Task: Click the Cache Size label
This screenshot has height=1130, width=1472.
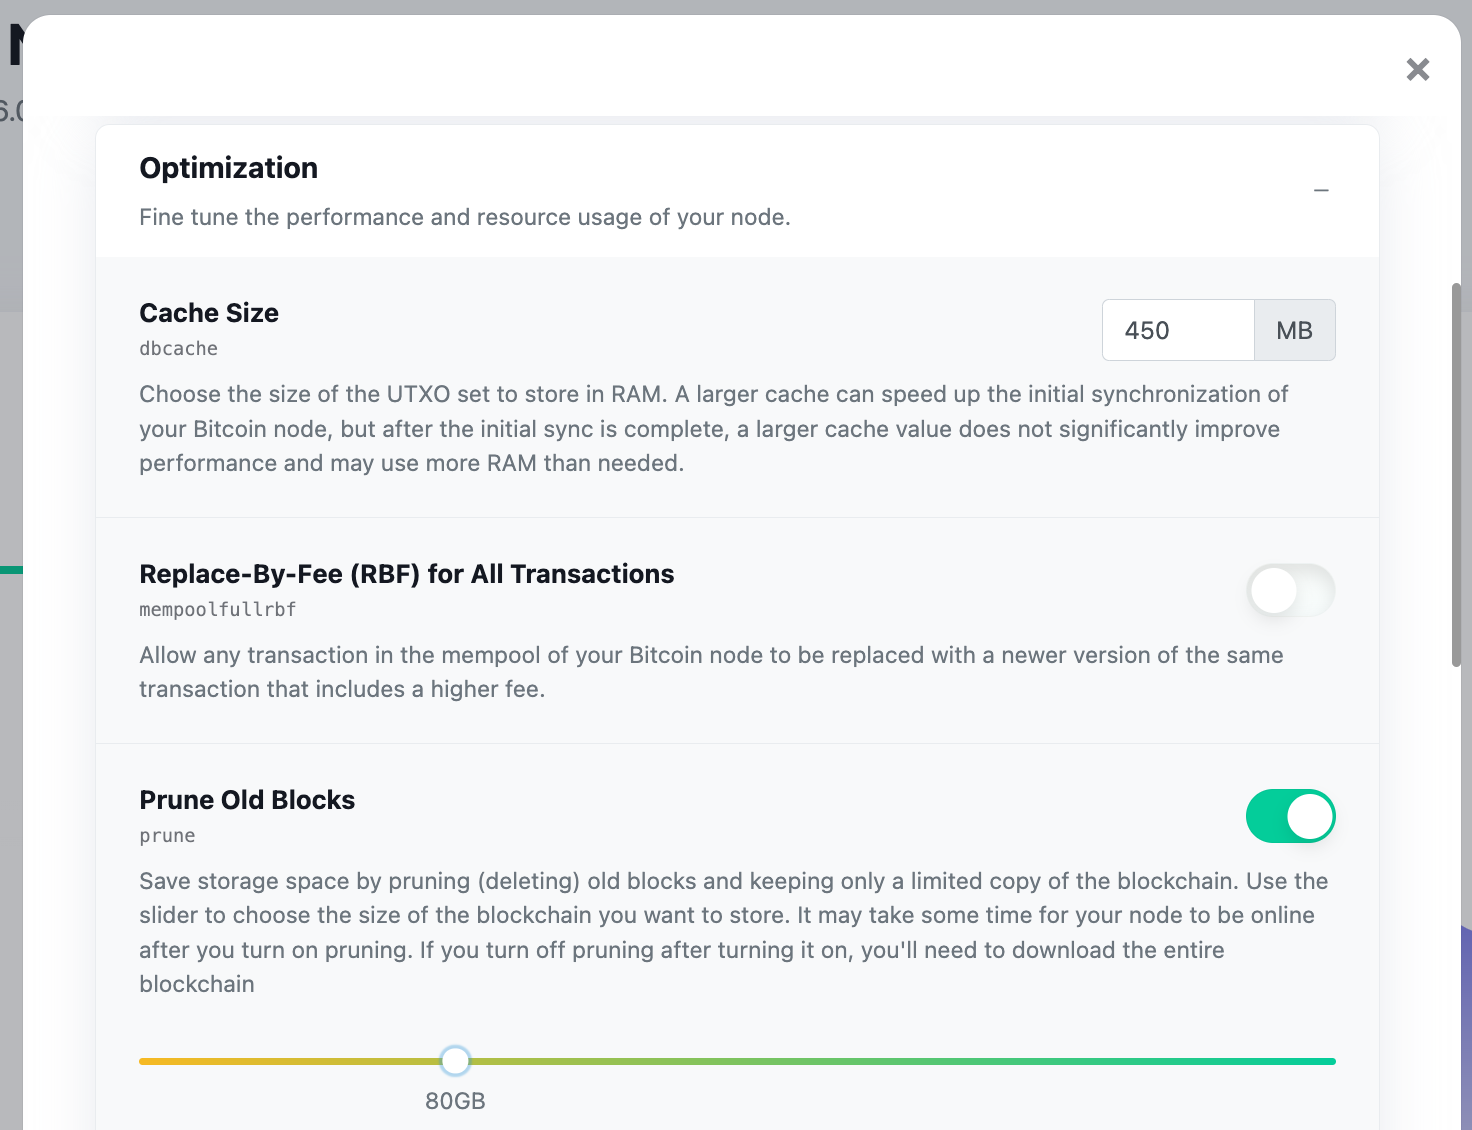Action: pyautogui.click(x=209, y=313)
